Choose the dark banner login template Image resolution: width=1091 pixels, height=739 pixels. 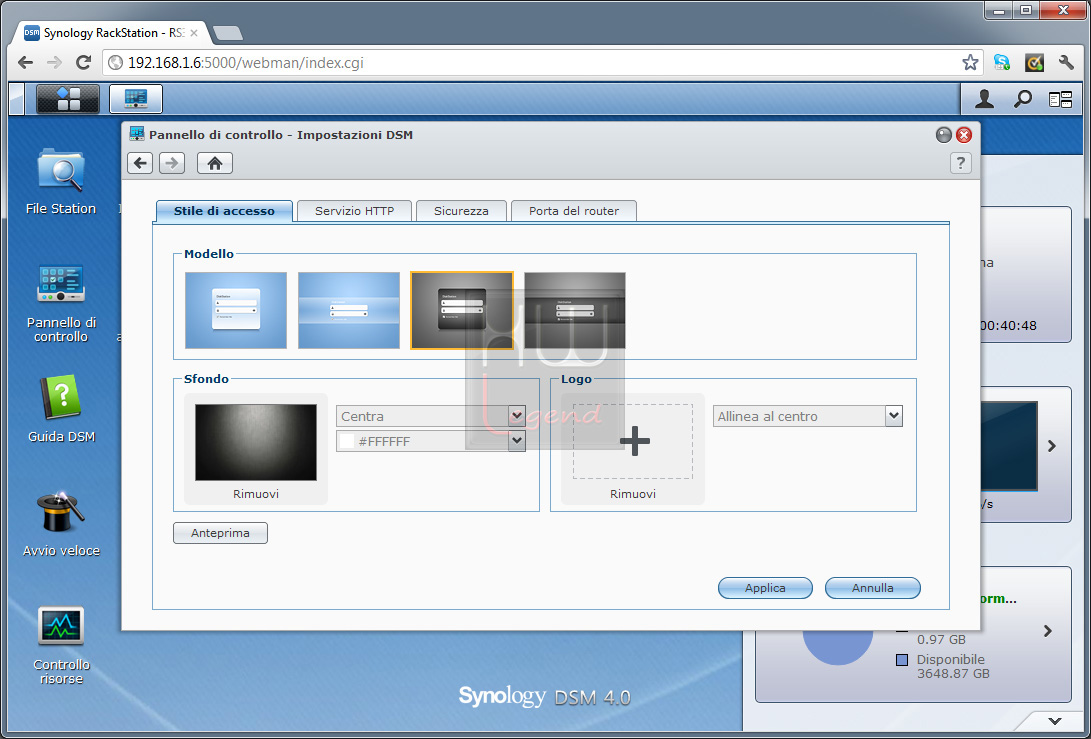click(575, 310)
